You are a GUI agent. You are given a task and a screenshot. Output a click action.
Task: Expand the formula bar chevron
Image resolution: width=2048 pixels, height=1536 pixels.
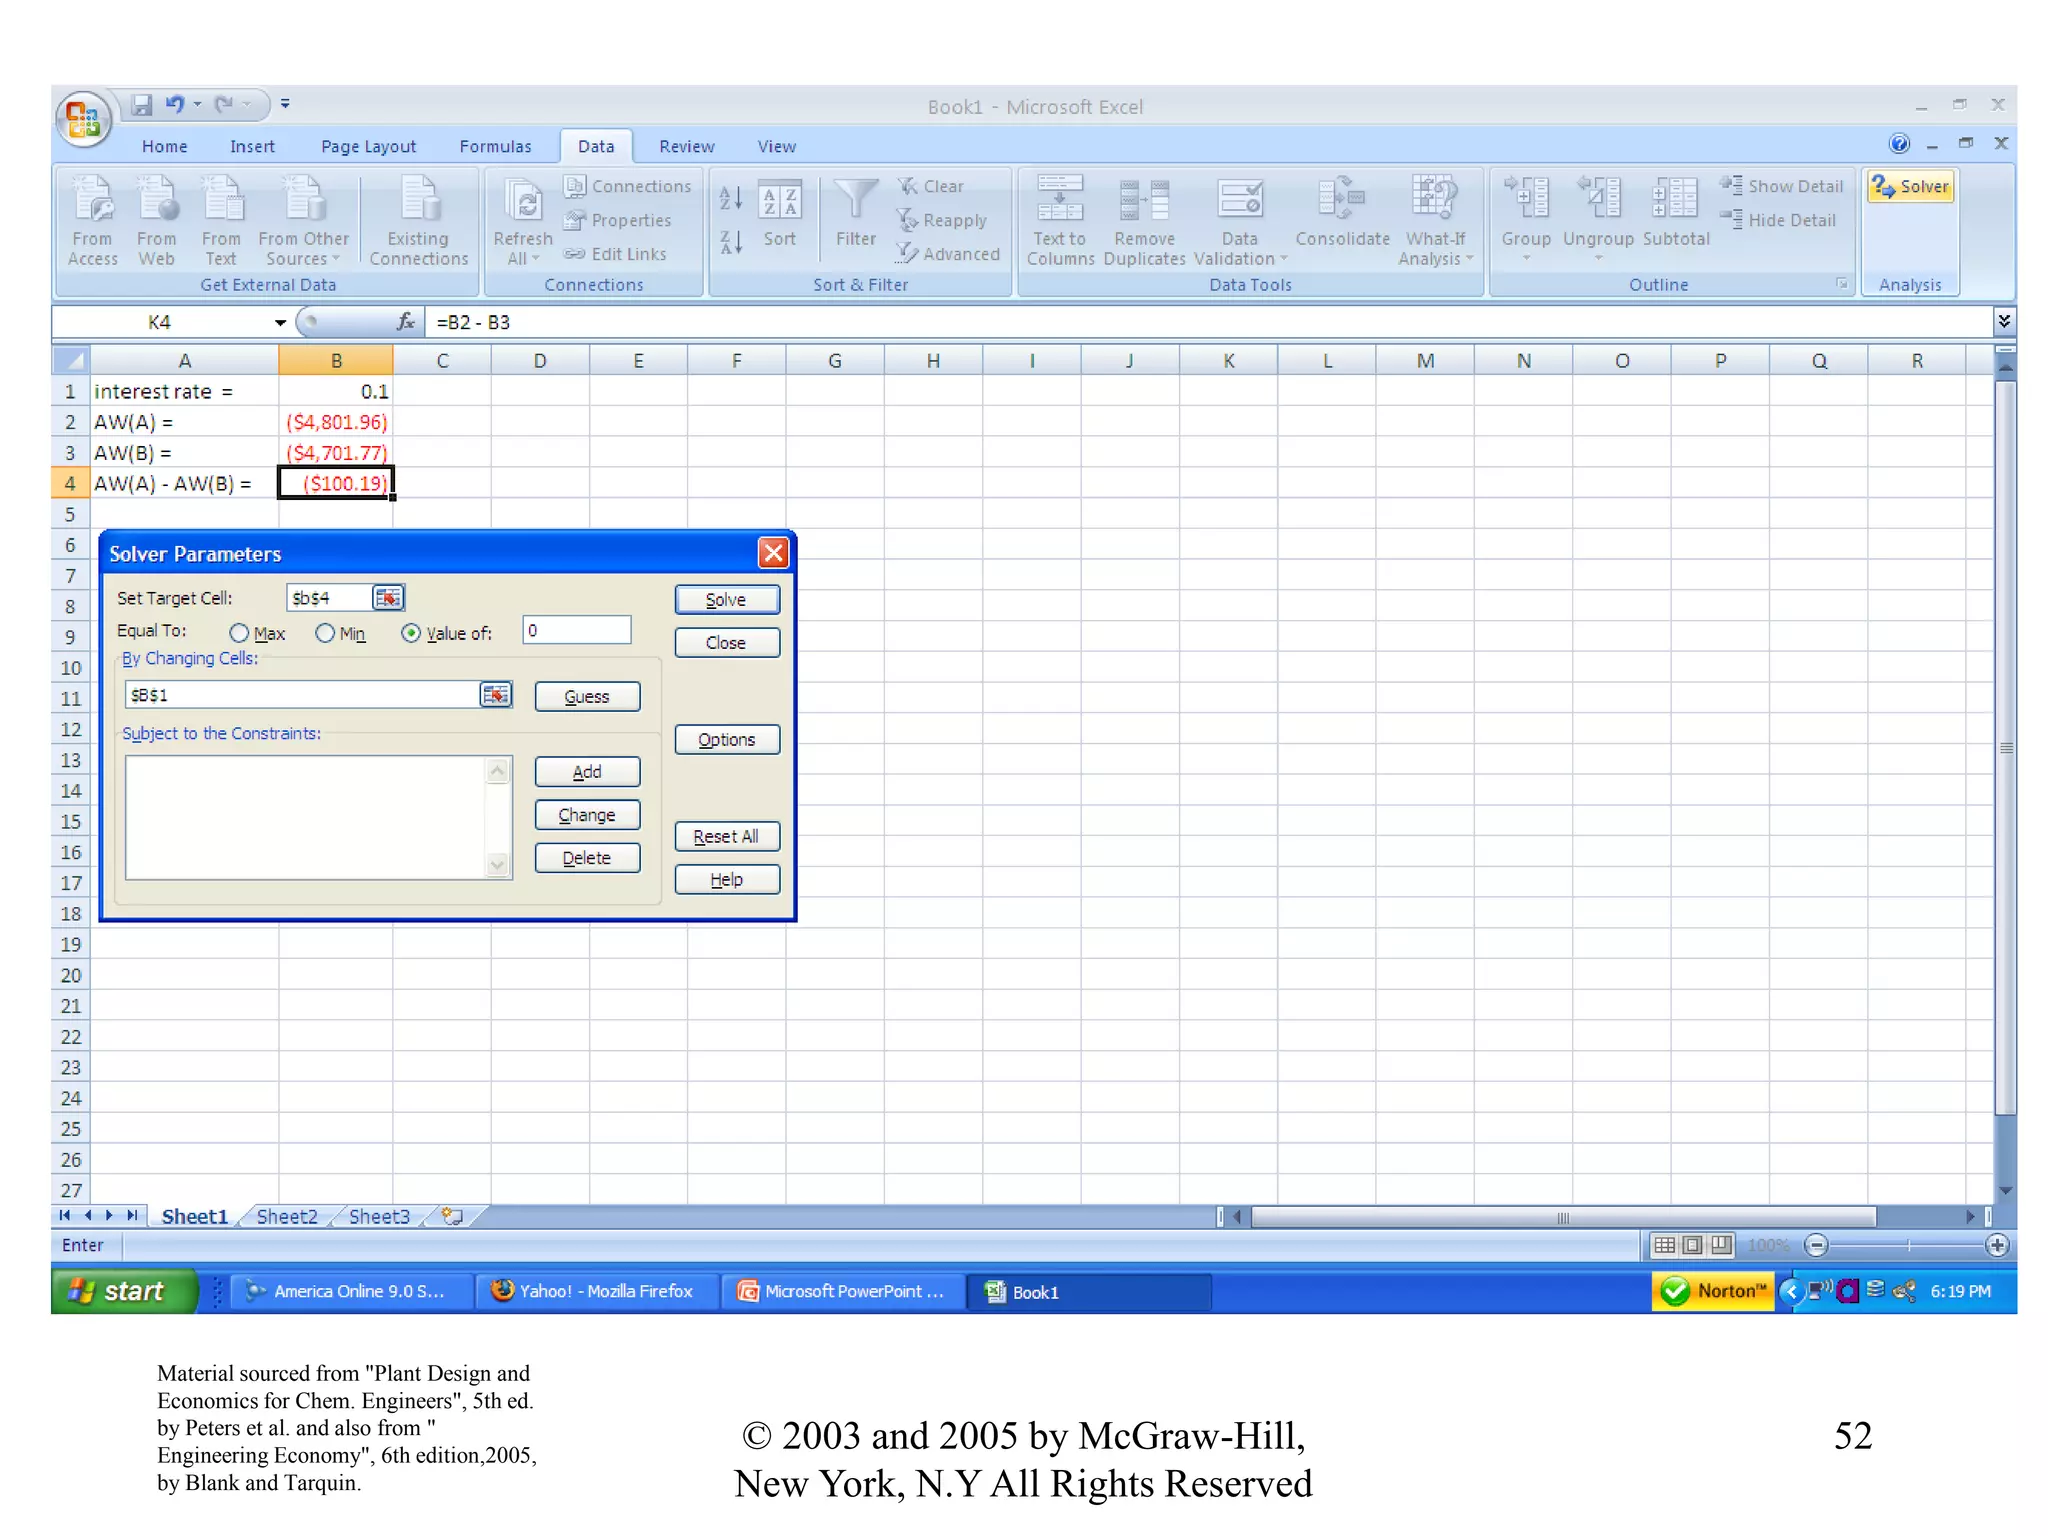point(2003,321)
